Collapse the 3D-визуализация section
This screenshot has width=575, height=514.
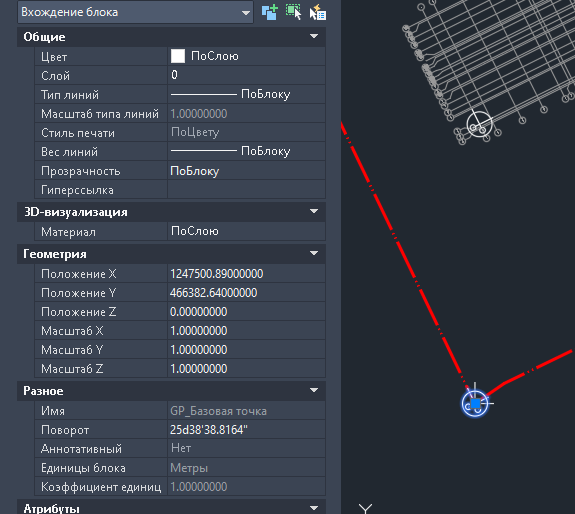click(314, 211)
